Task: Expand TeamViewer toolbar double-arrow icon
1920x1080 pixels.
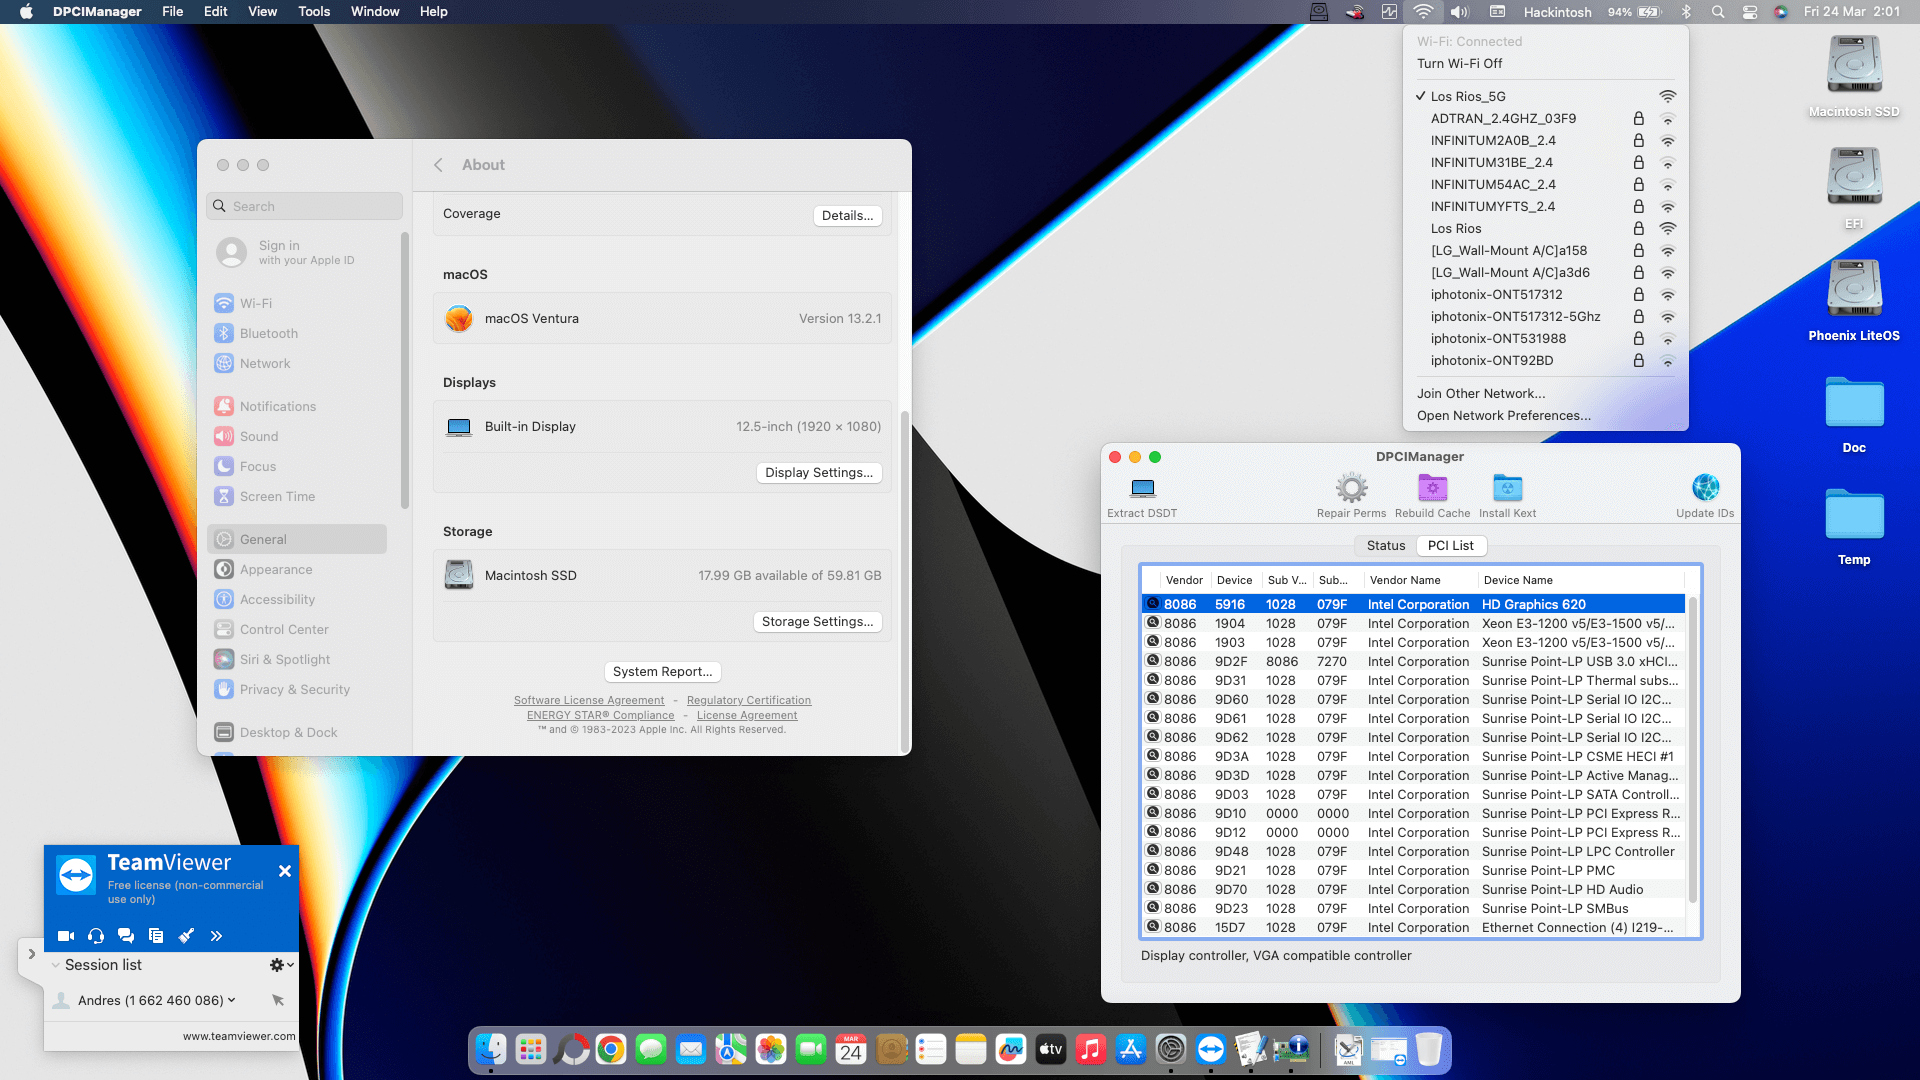Action: point(216,936)
